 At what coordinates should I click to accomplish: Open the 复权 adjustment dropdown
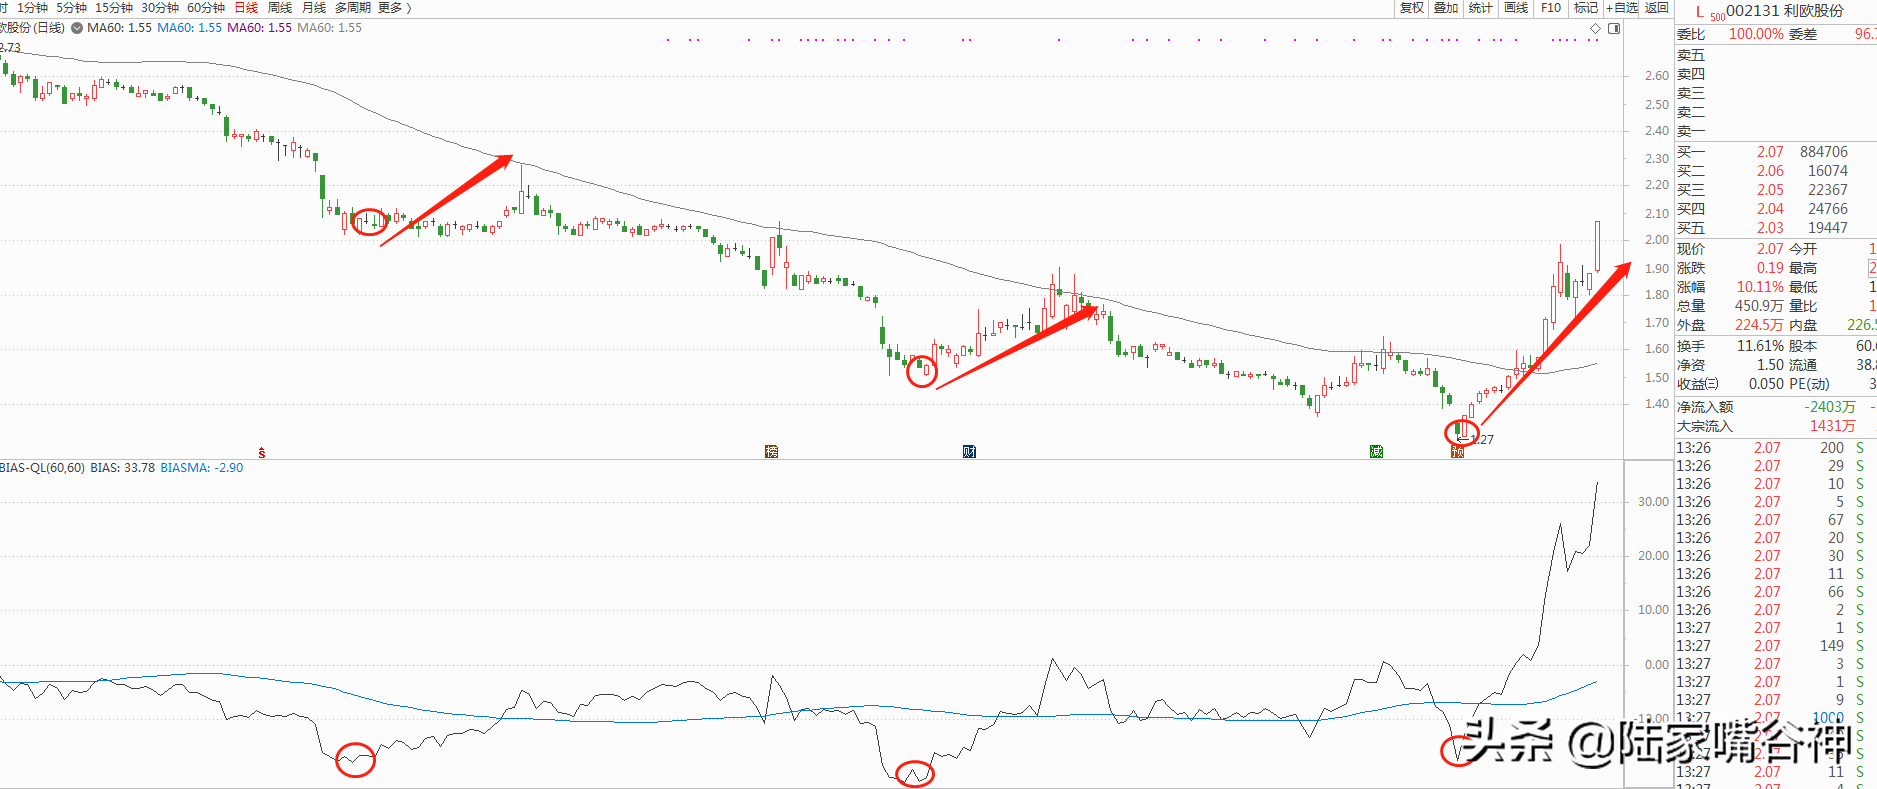coord(1411,8)
